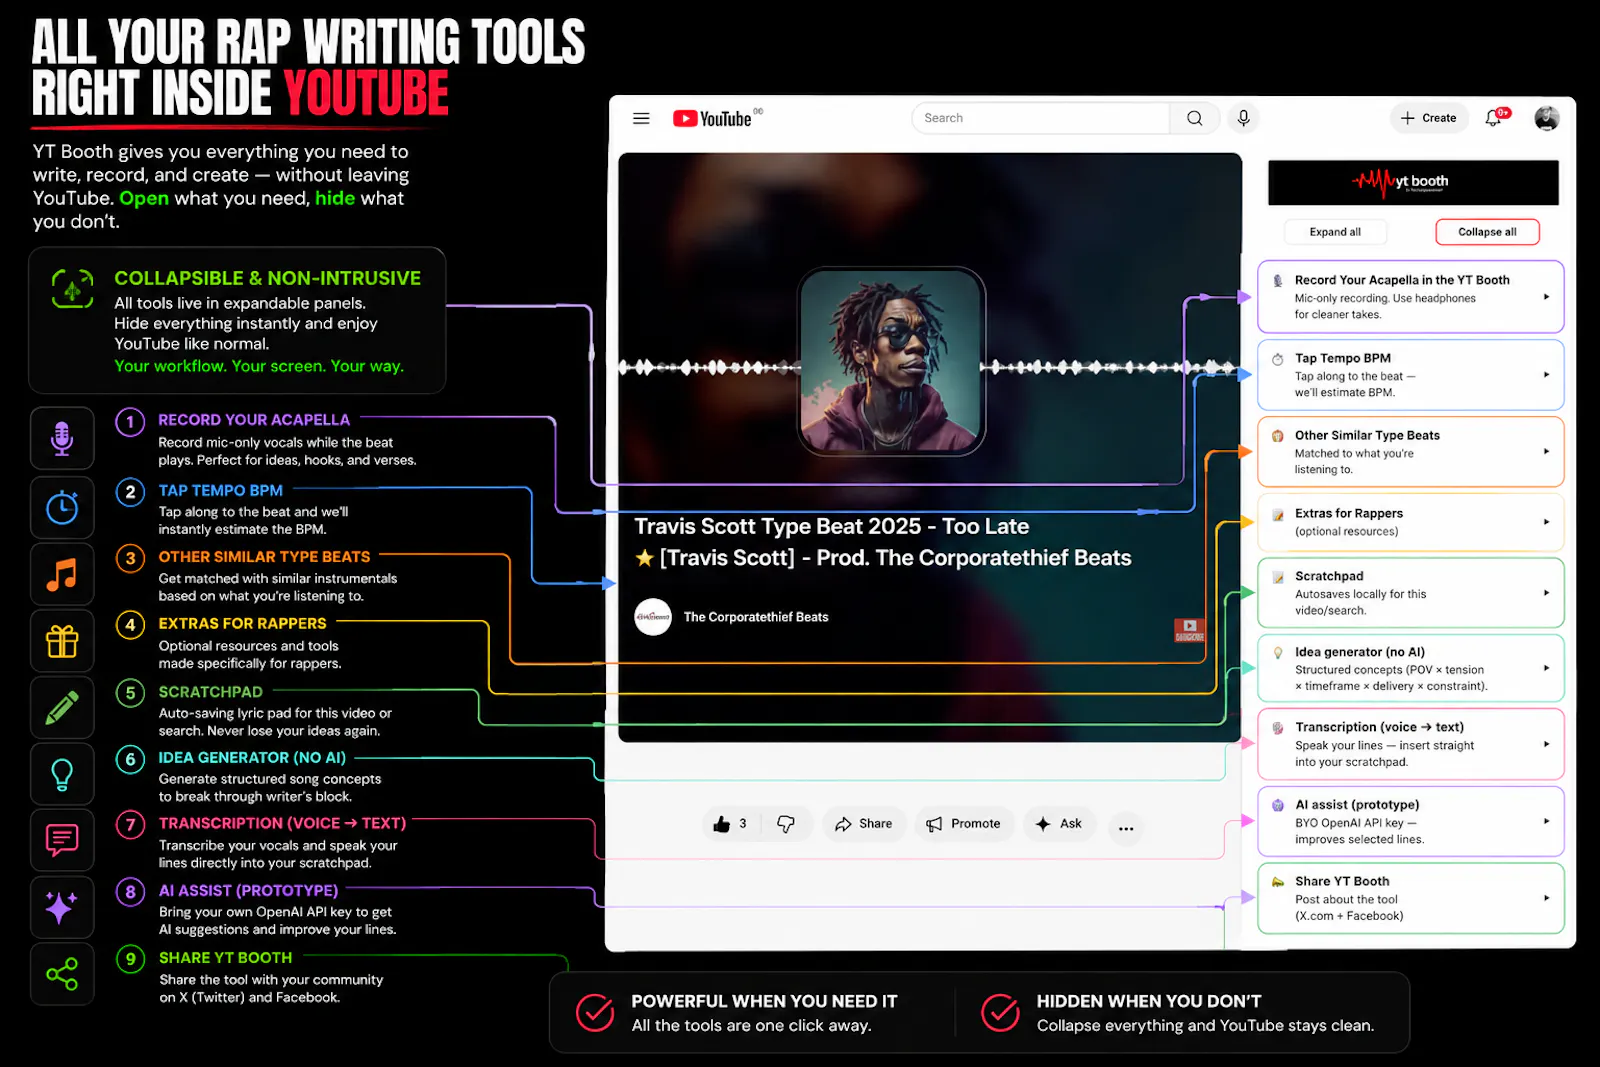
Task: Like the video with thumbs up
Action: pyautogui.click(x=722, y=824)
